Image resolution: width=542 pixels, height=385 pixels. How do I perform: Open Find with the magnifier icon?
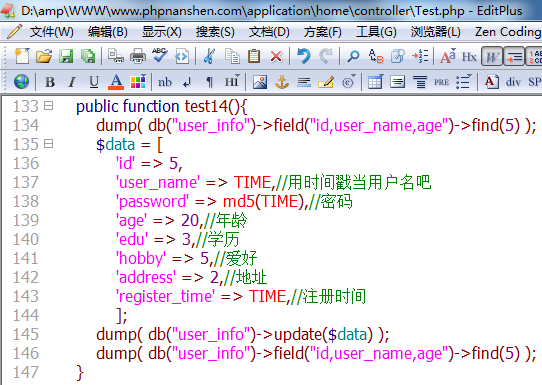tap(353, 56)
